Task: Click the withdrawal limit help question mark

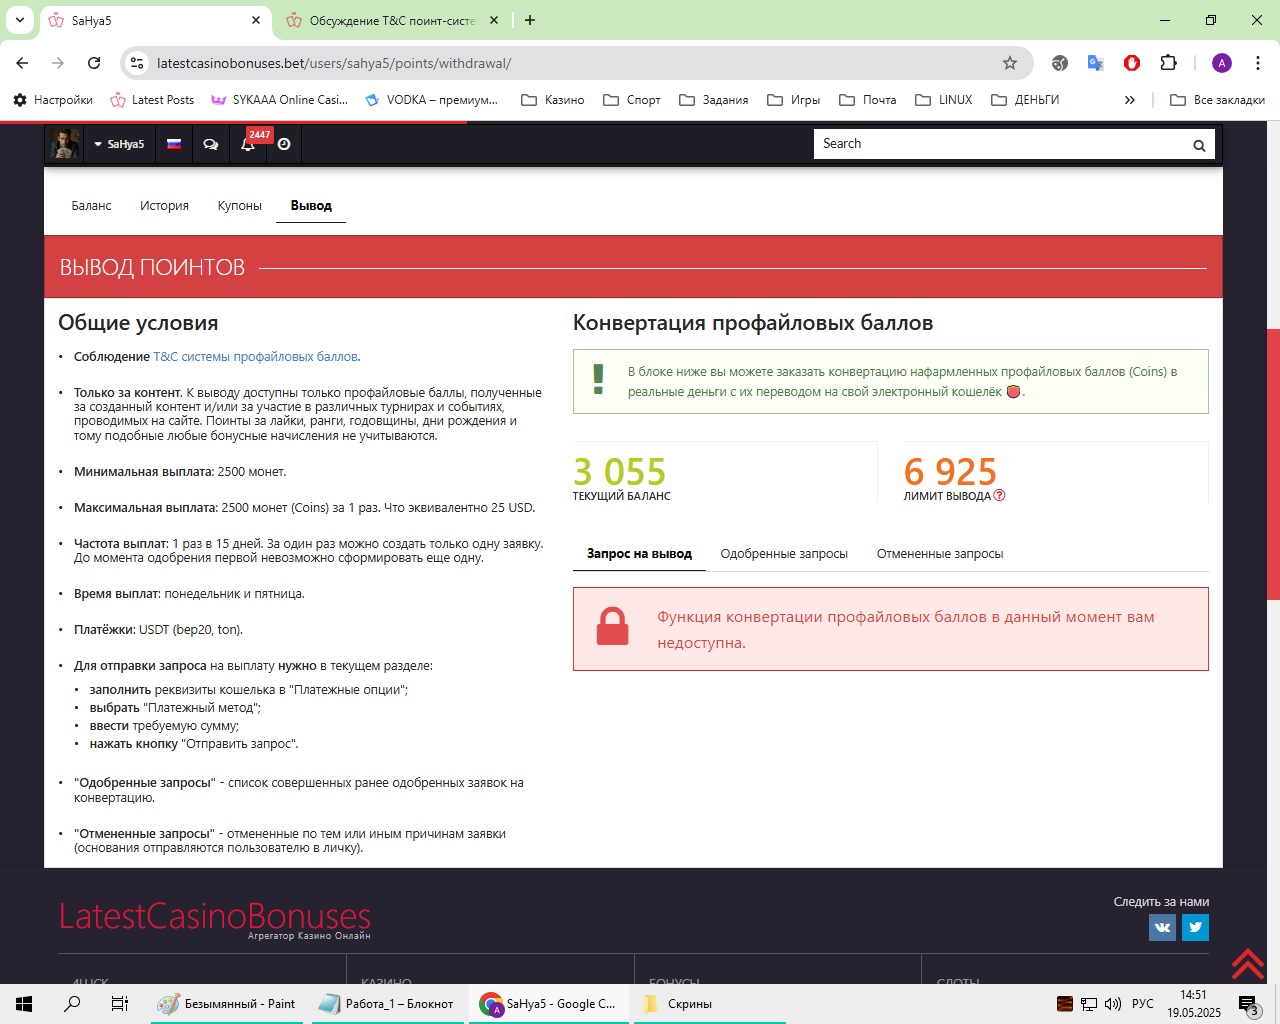Action: pyautogui.click(x=999, y=495)
